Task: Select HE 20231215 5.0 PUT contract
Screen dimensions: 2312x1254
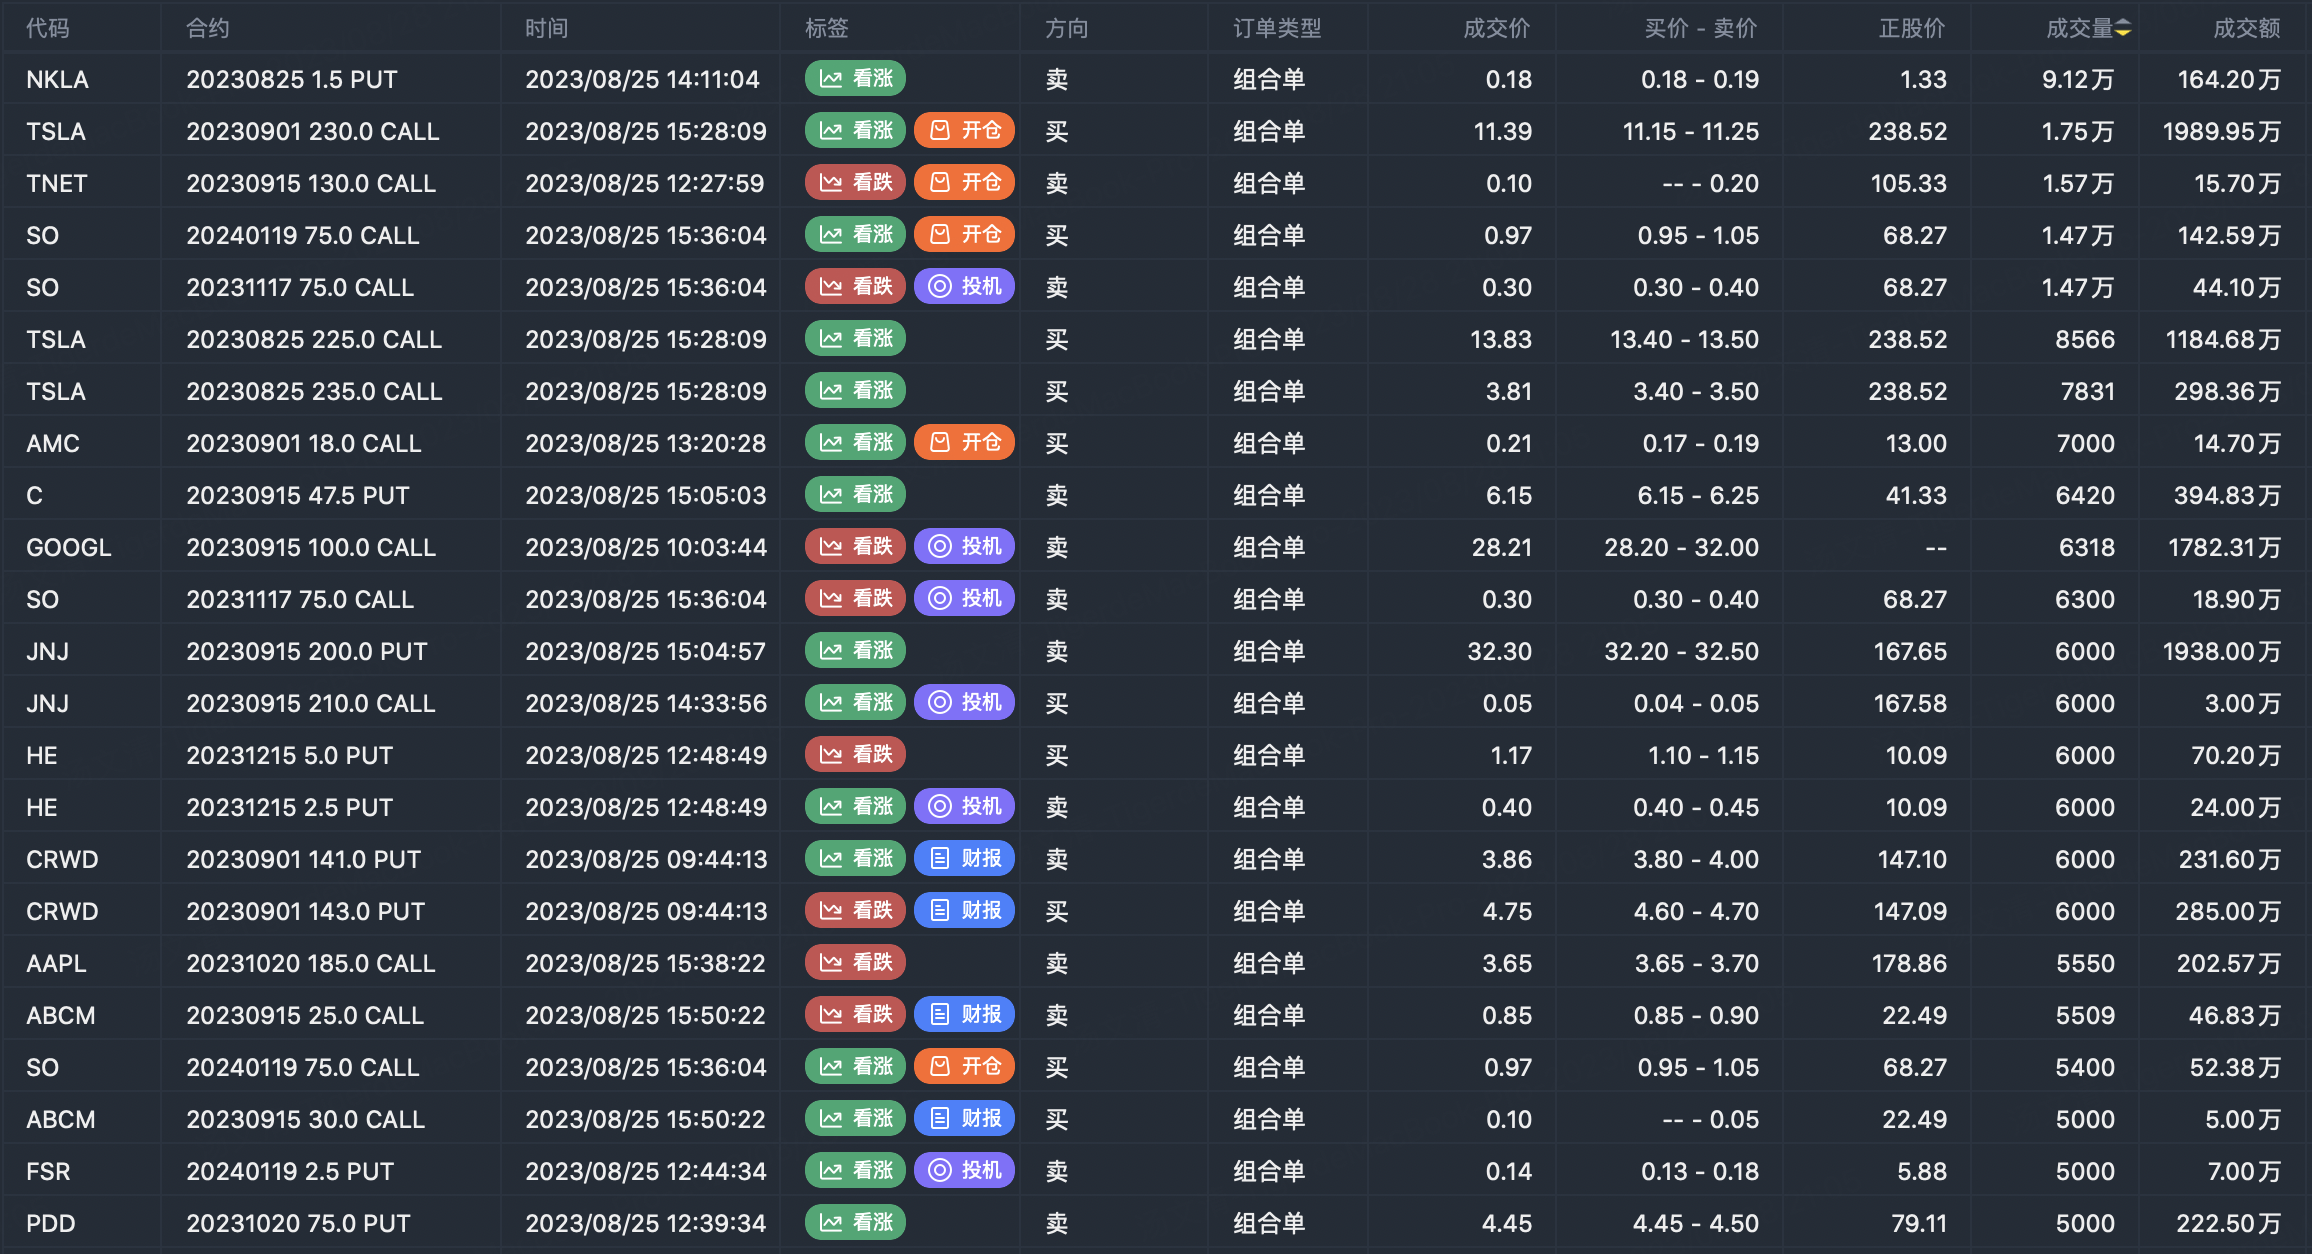Action: coord(289,756)
